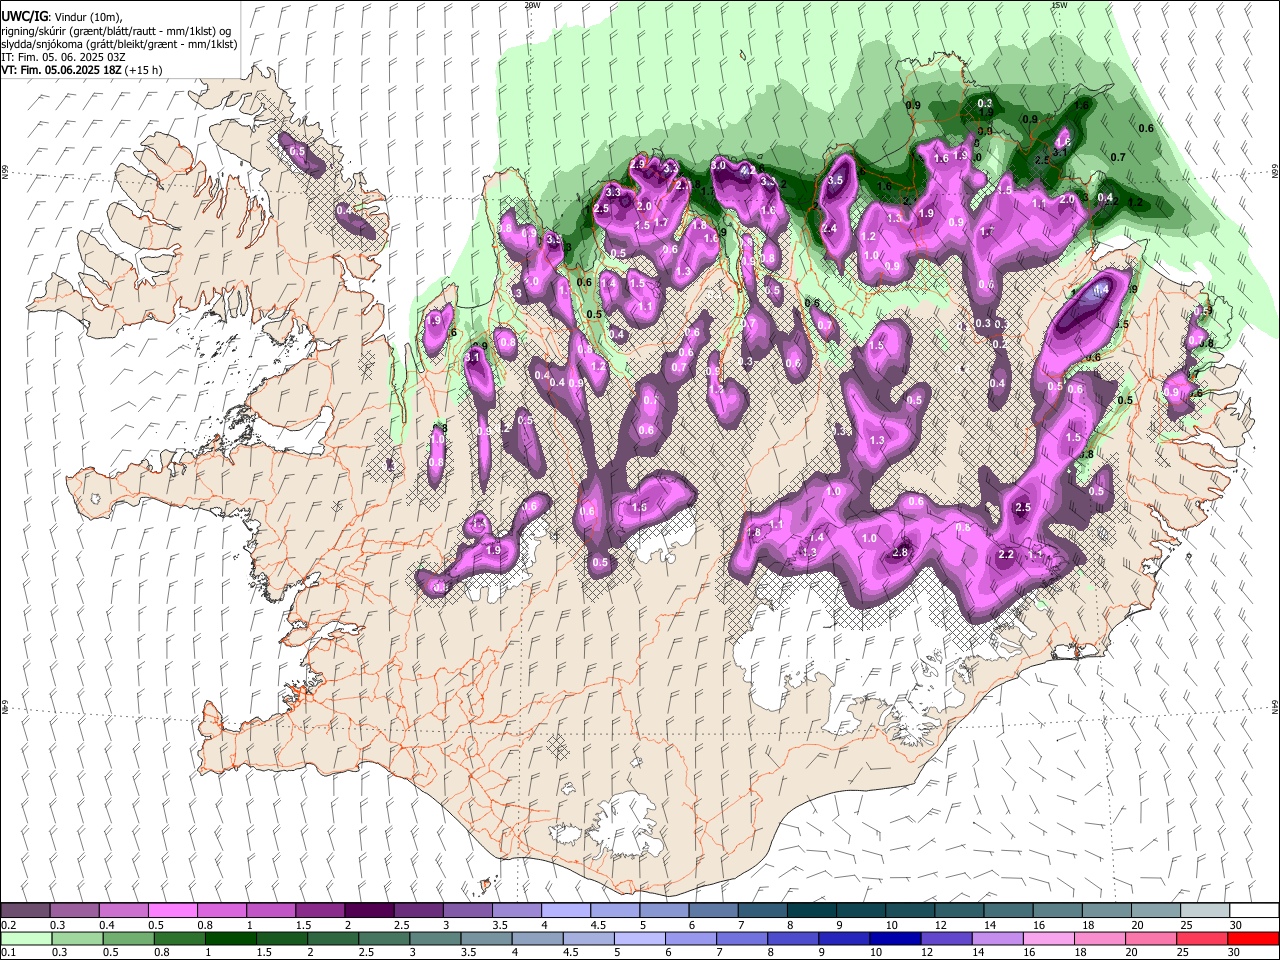1280x960 pixels.
Task: Click the darkest purple 2 snow legend swatch
Action: pyautogui.click(x=369, y=911)
